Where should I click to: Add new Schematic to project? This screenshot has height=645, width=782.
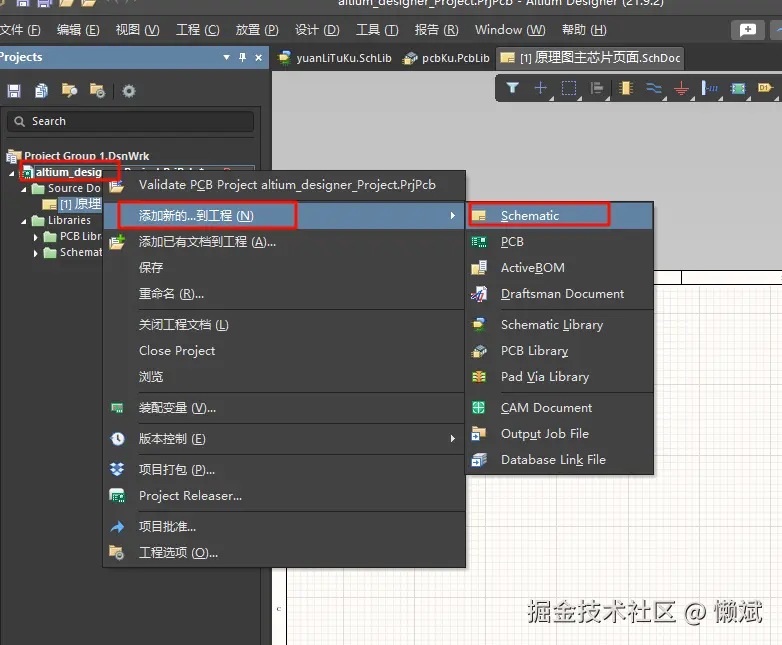pos(560,215)
